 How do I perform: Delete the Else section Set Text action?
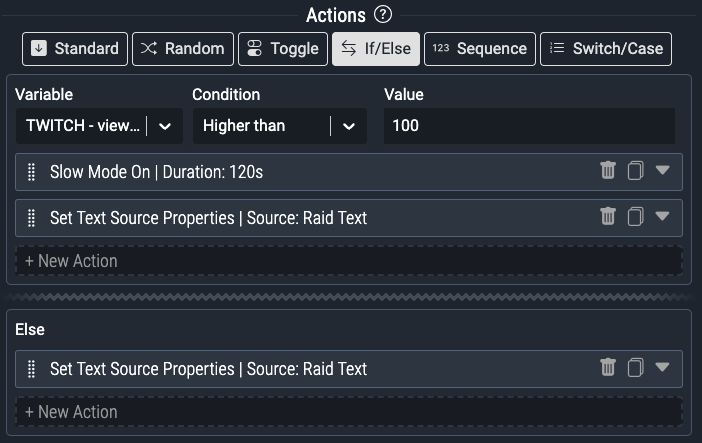click(x=608, y=368)
